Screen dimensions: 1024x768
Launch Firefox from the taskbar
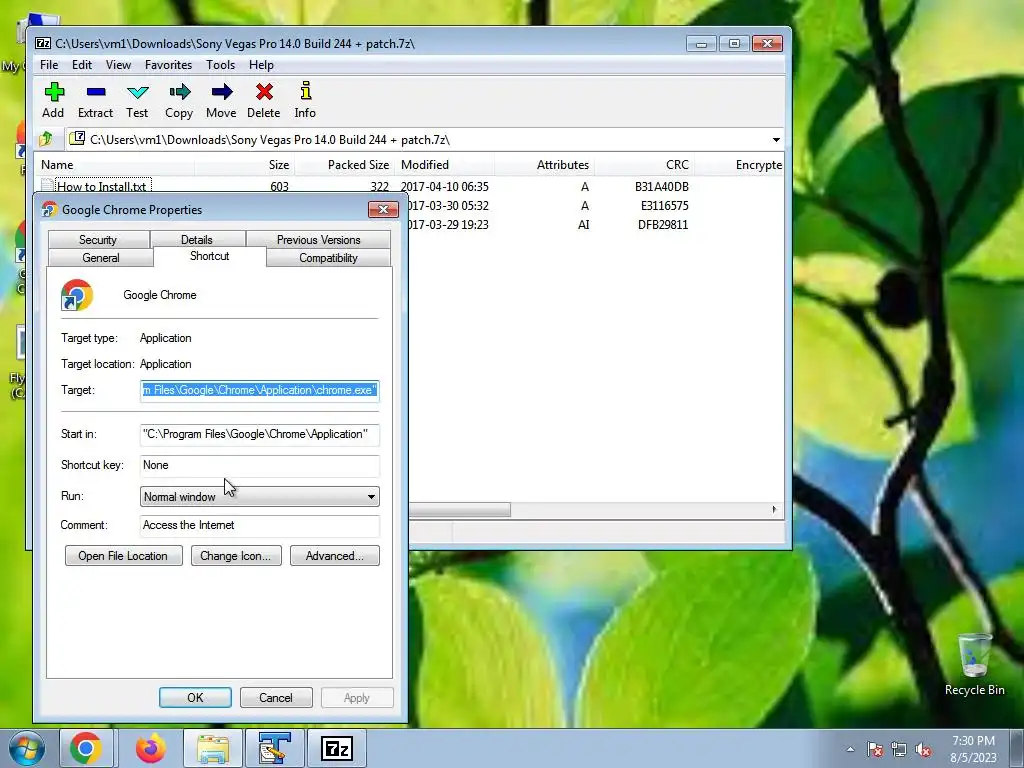click(151, 748)
